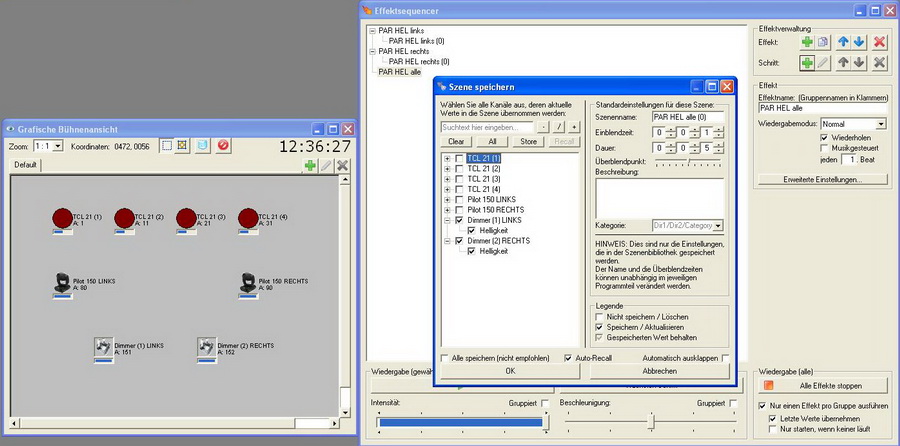Image resolution: width=900 pixels, height=446 pixels.
Task: Click the copy effect icon
Action: pos(825,42)
